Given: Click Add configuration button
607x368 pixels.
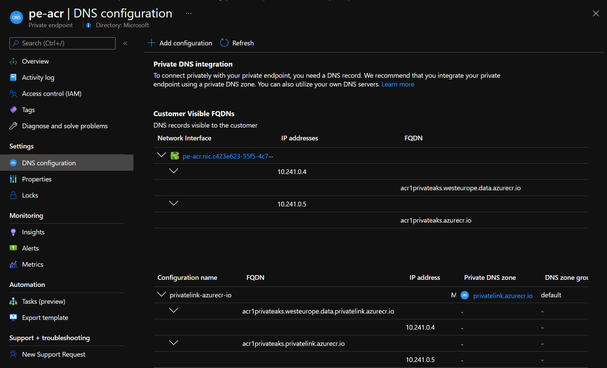Looking at the screenshot, I should coord(180,43).
